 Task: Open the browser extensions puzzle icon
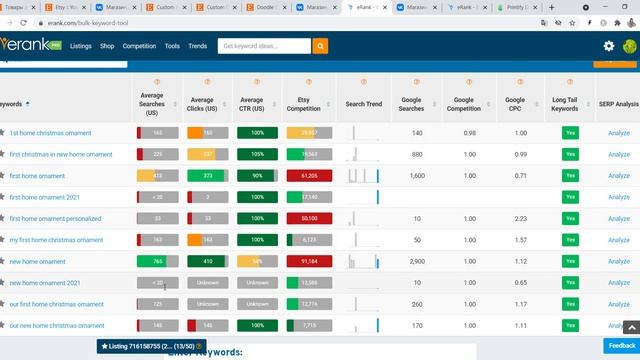pyautogui.click(x=617, y=23)
